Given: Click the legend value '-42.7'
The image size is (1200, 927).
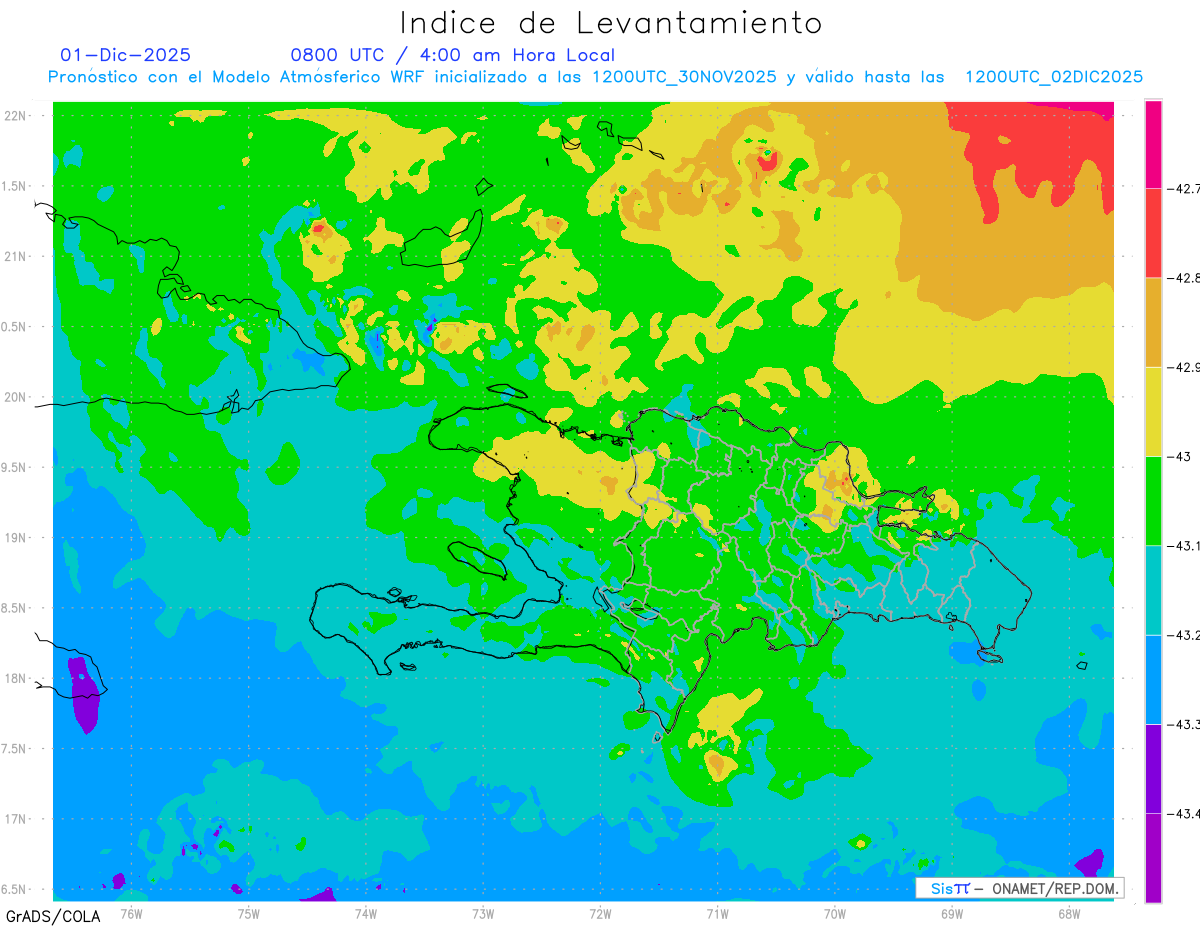Looking at the screenshot, I should coord(1184,188).
